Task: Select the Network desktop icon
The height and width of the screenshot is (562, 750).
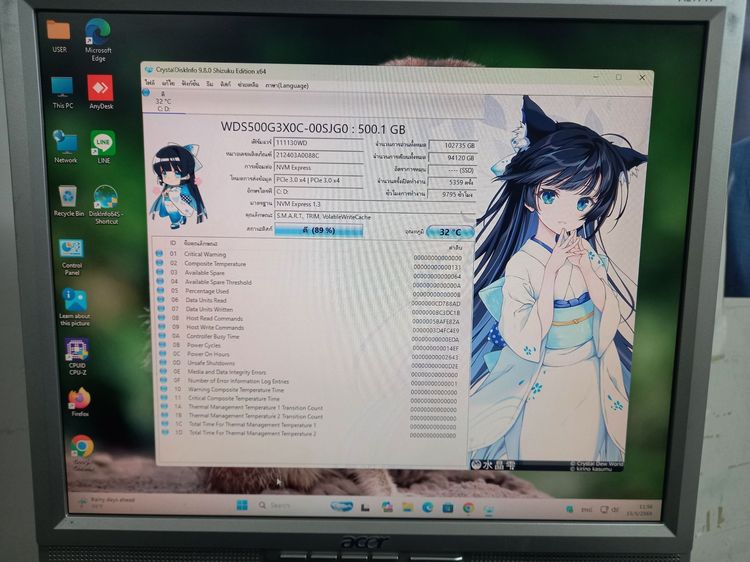Action: (x=66, y=147)
